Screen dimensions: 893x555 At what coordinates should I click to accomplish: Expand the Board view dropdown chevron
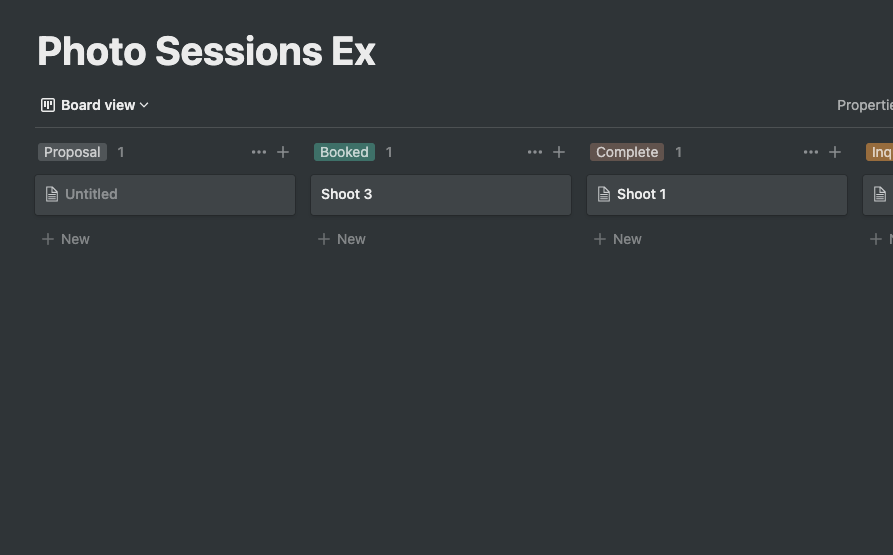144,105
